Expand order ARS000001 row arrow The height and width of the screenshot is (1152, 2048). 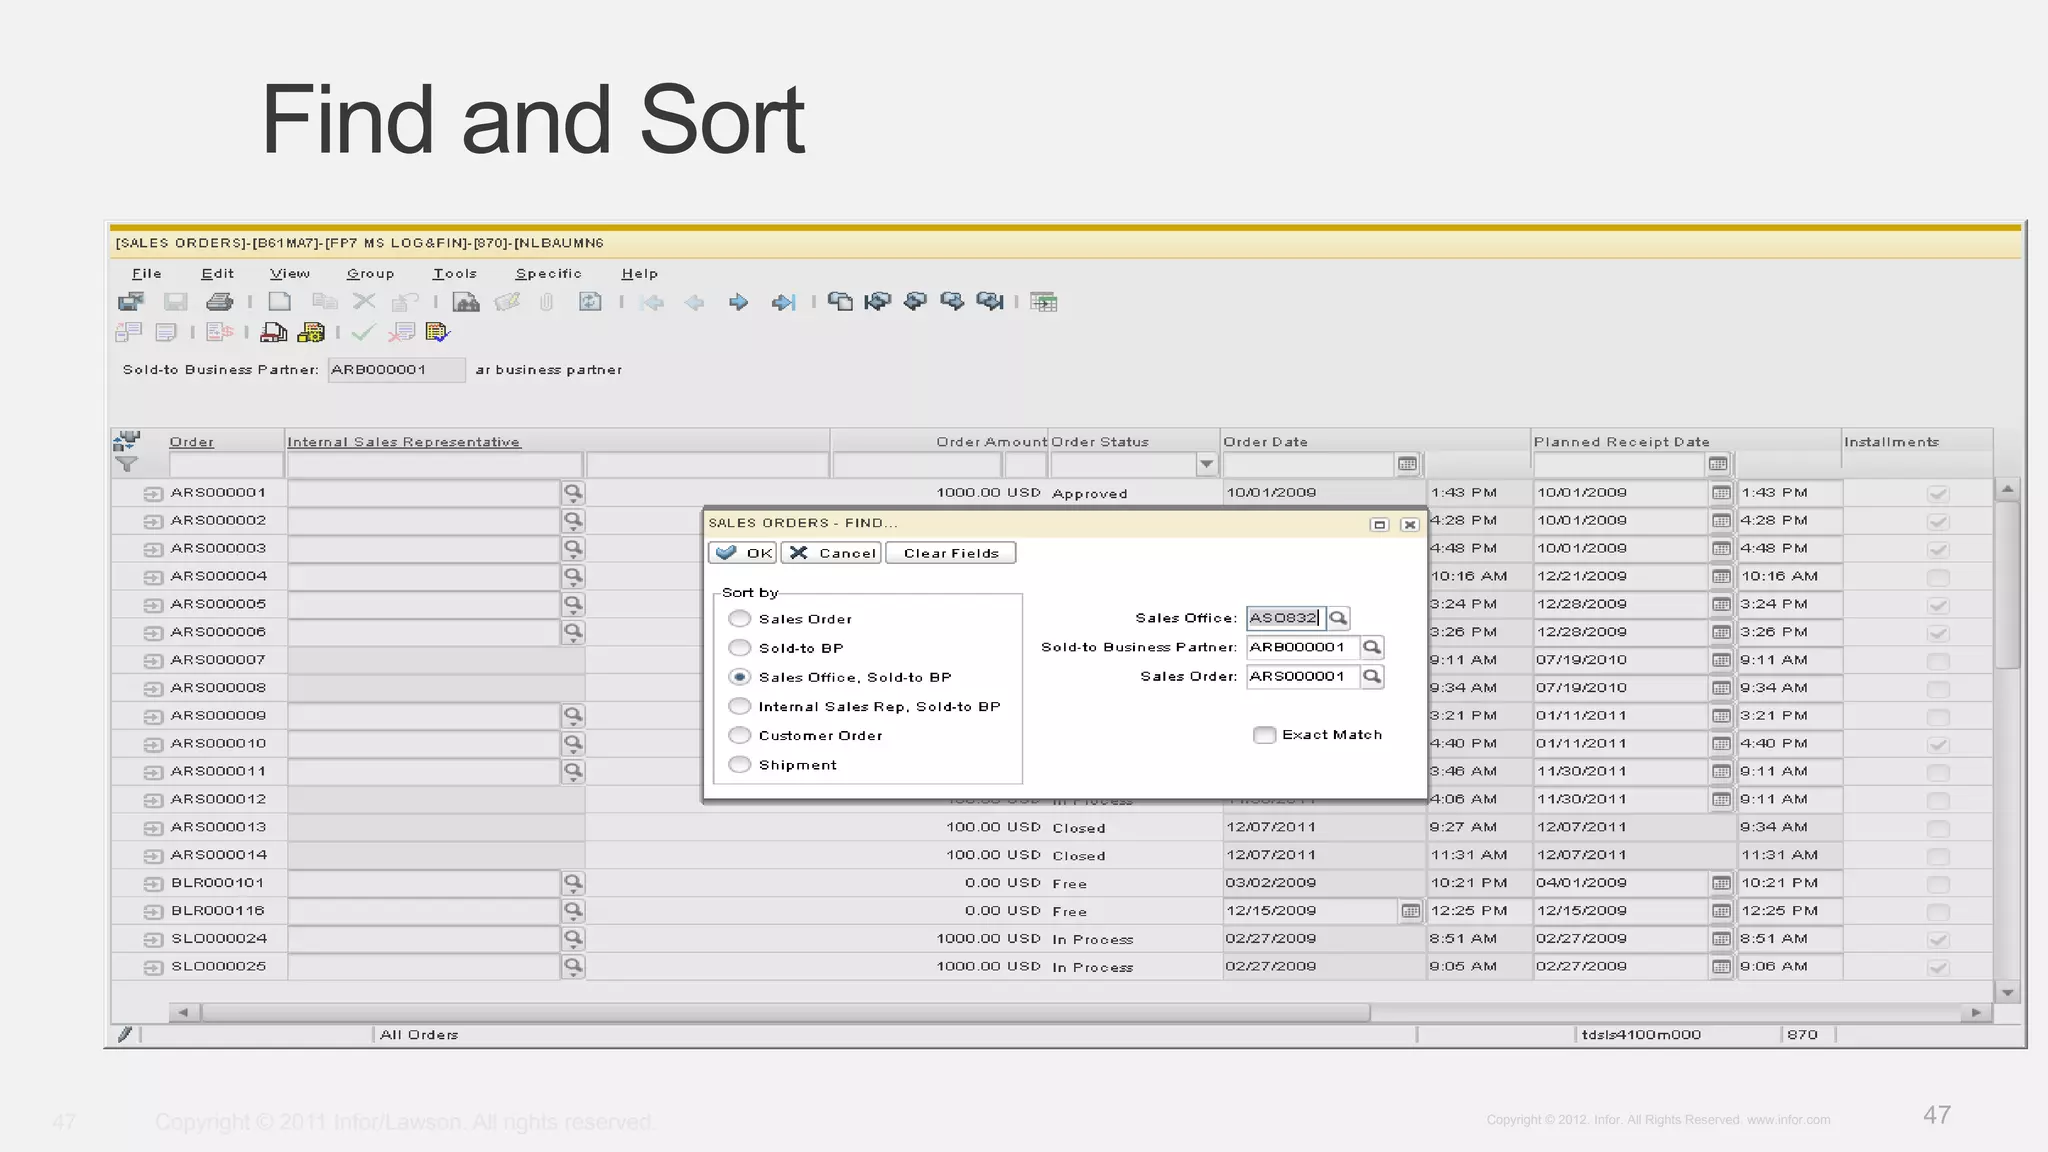pyautogui.click(x=152, y=493)
